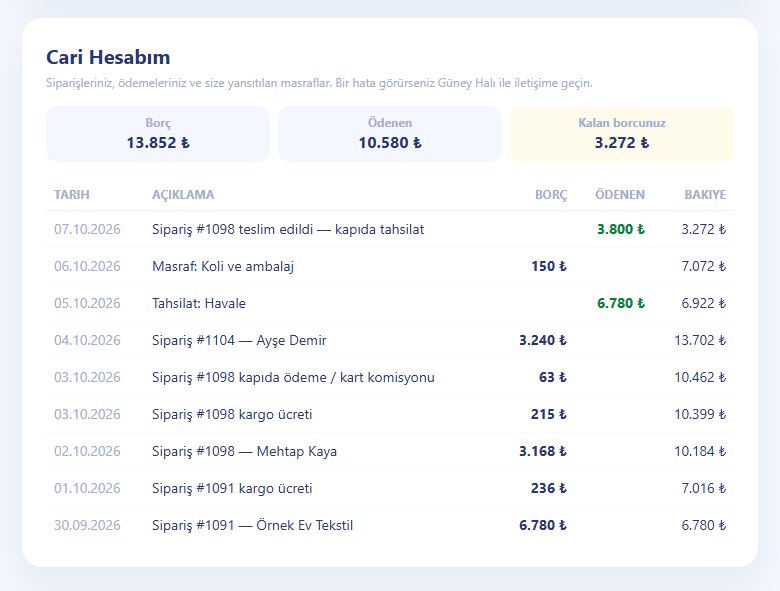Click the AÇIKLAMA column header
780x591 pixels.
click(183, 195)
